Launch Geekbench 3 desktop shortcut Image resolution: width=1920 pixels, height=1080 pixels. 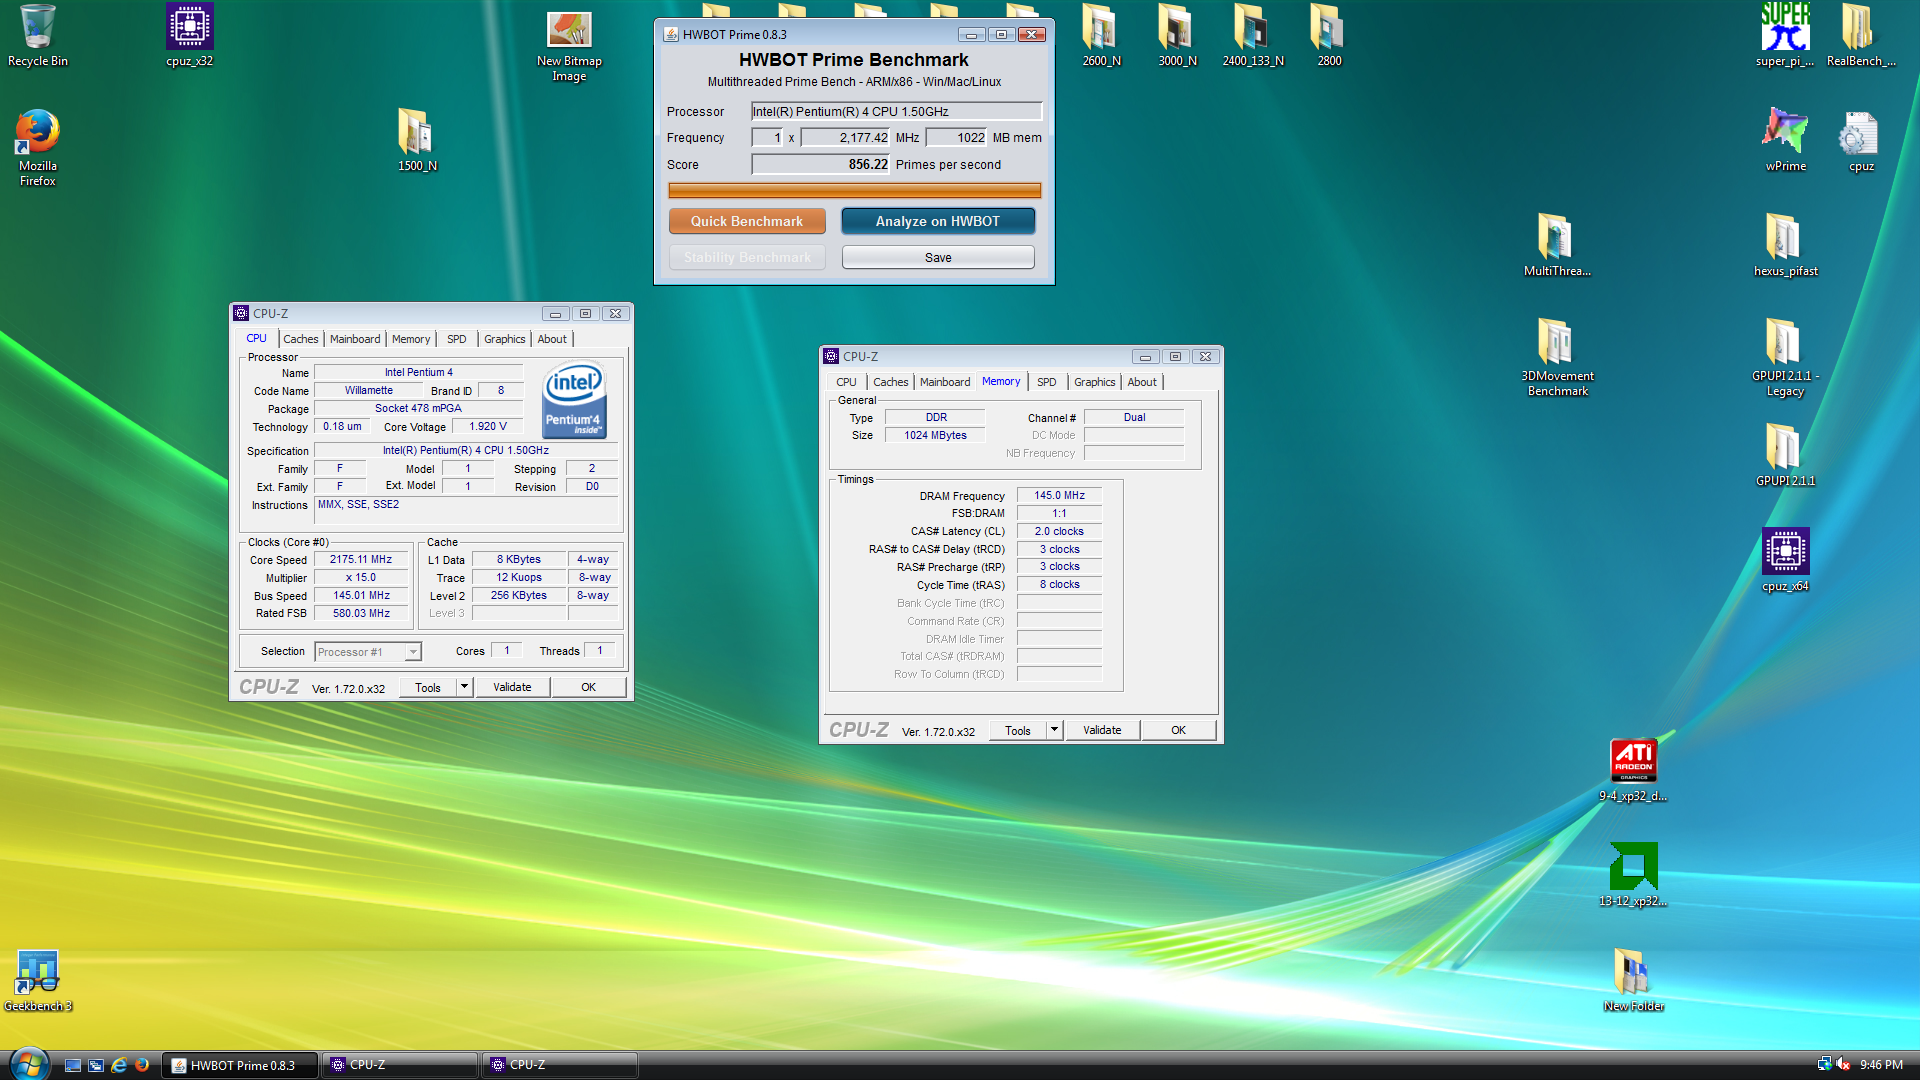pyautogui.click(x=38, y=980)
